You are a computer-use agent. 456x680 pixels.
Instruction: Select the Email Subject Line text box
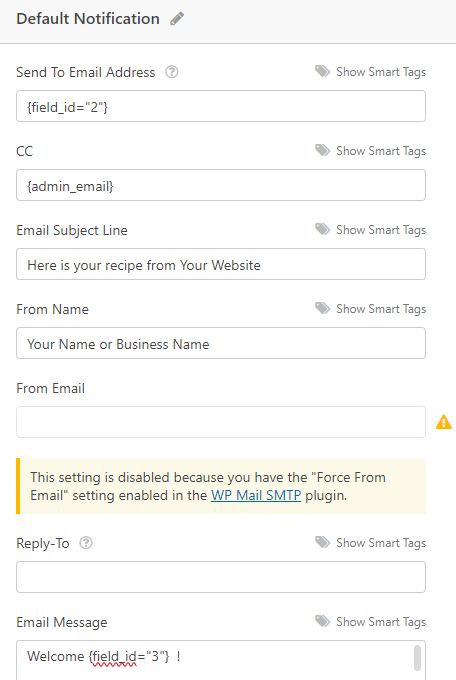tap(221, 264)
